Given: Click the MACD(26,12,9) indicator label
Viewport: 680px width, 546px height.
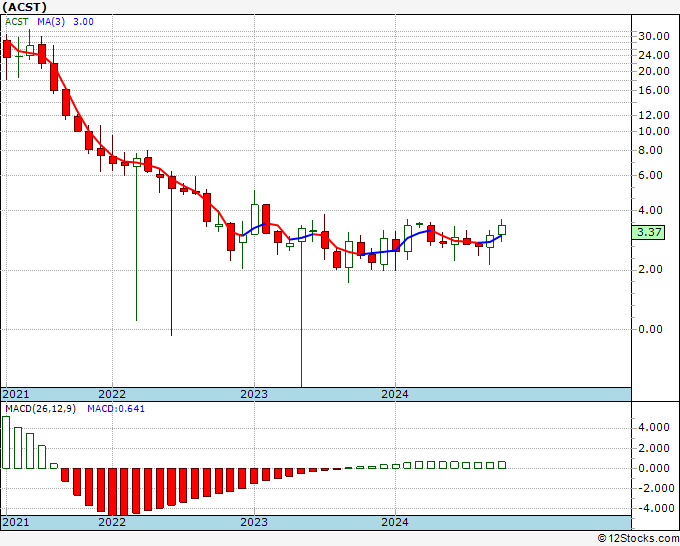Looking at the screenshot, I should click(40, 409).
